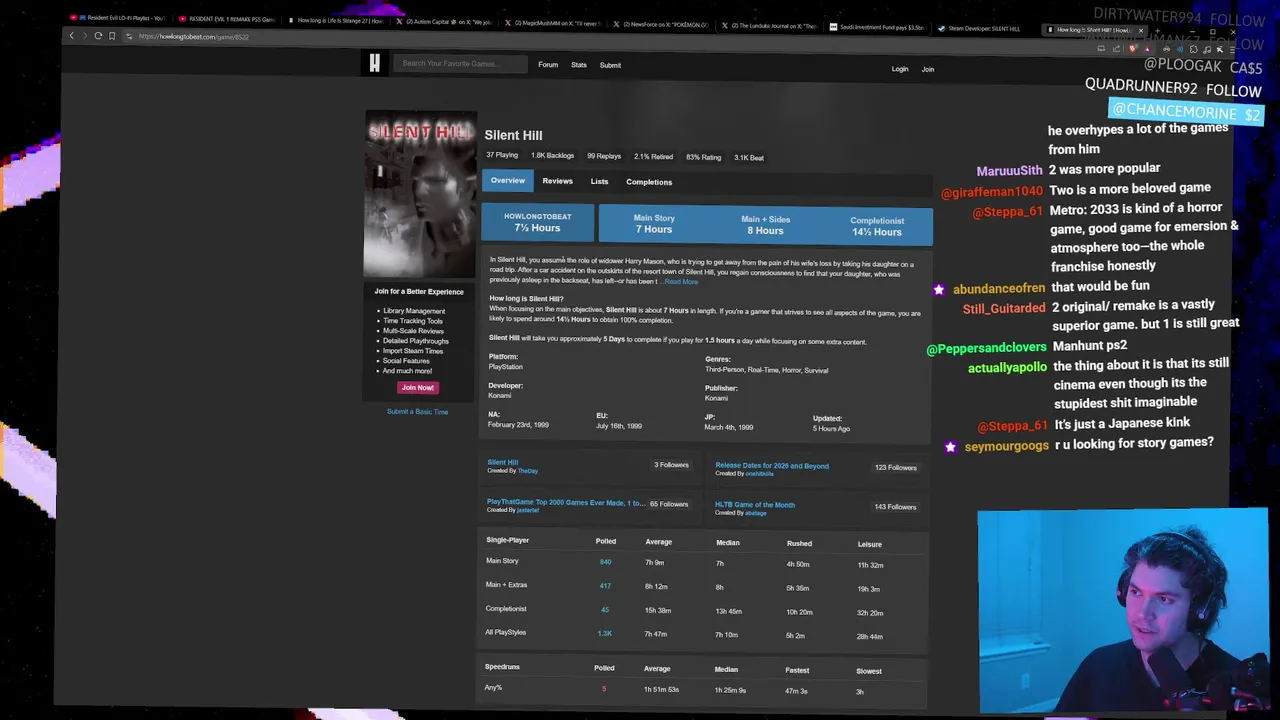Click the 83% Rating stat badge
Image resolution: width=1280 pixels, height=720 pixels.
tap(704, 157)
